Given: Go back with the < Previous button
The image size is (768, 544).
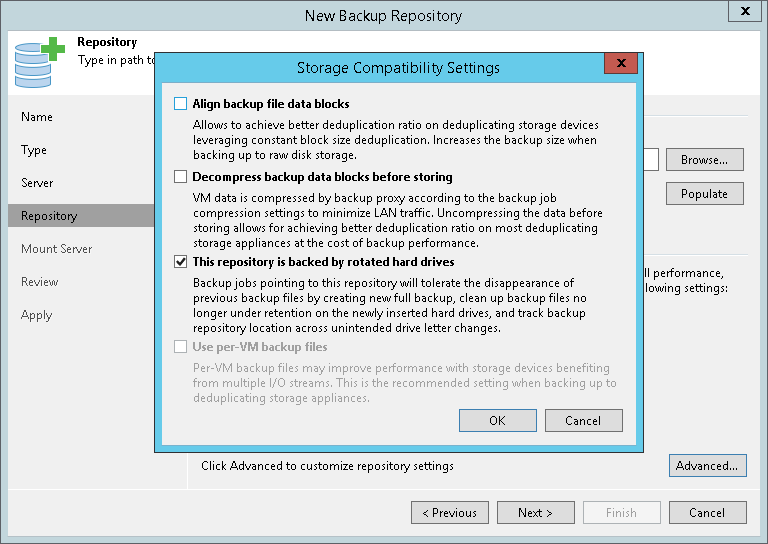Looking at the screenshot, I should pos(450,513).
